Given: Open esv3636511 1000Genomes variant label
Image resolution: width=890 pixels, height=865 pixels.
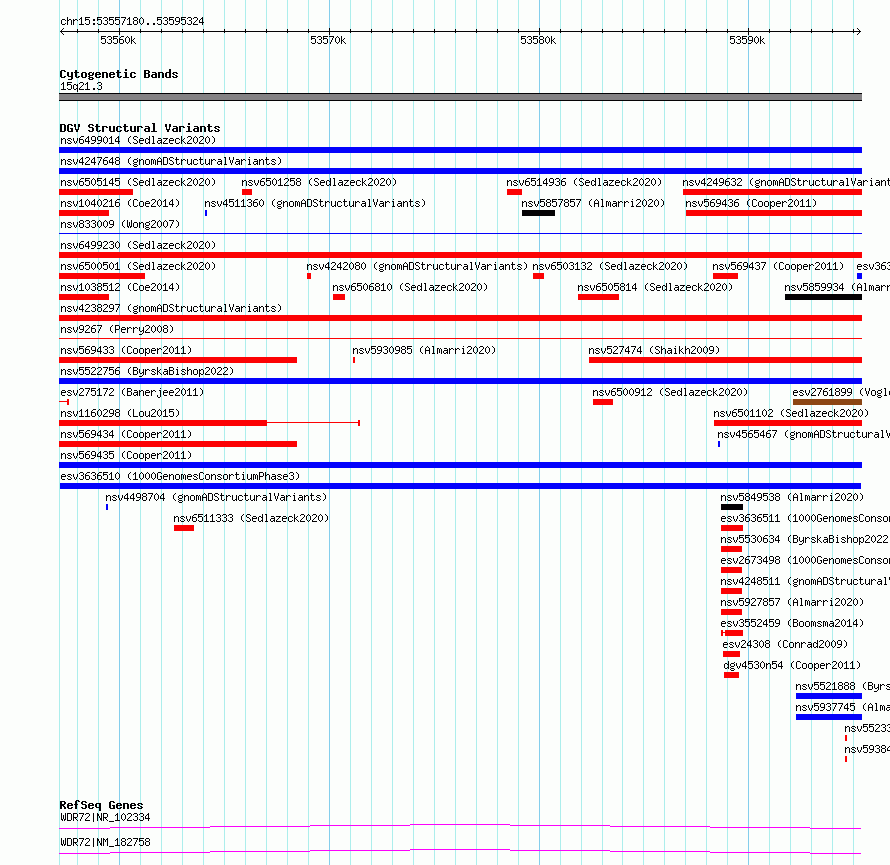Looking at the screenshot, I should [x=805, y=518].
